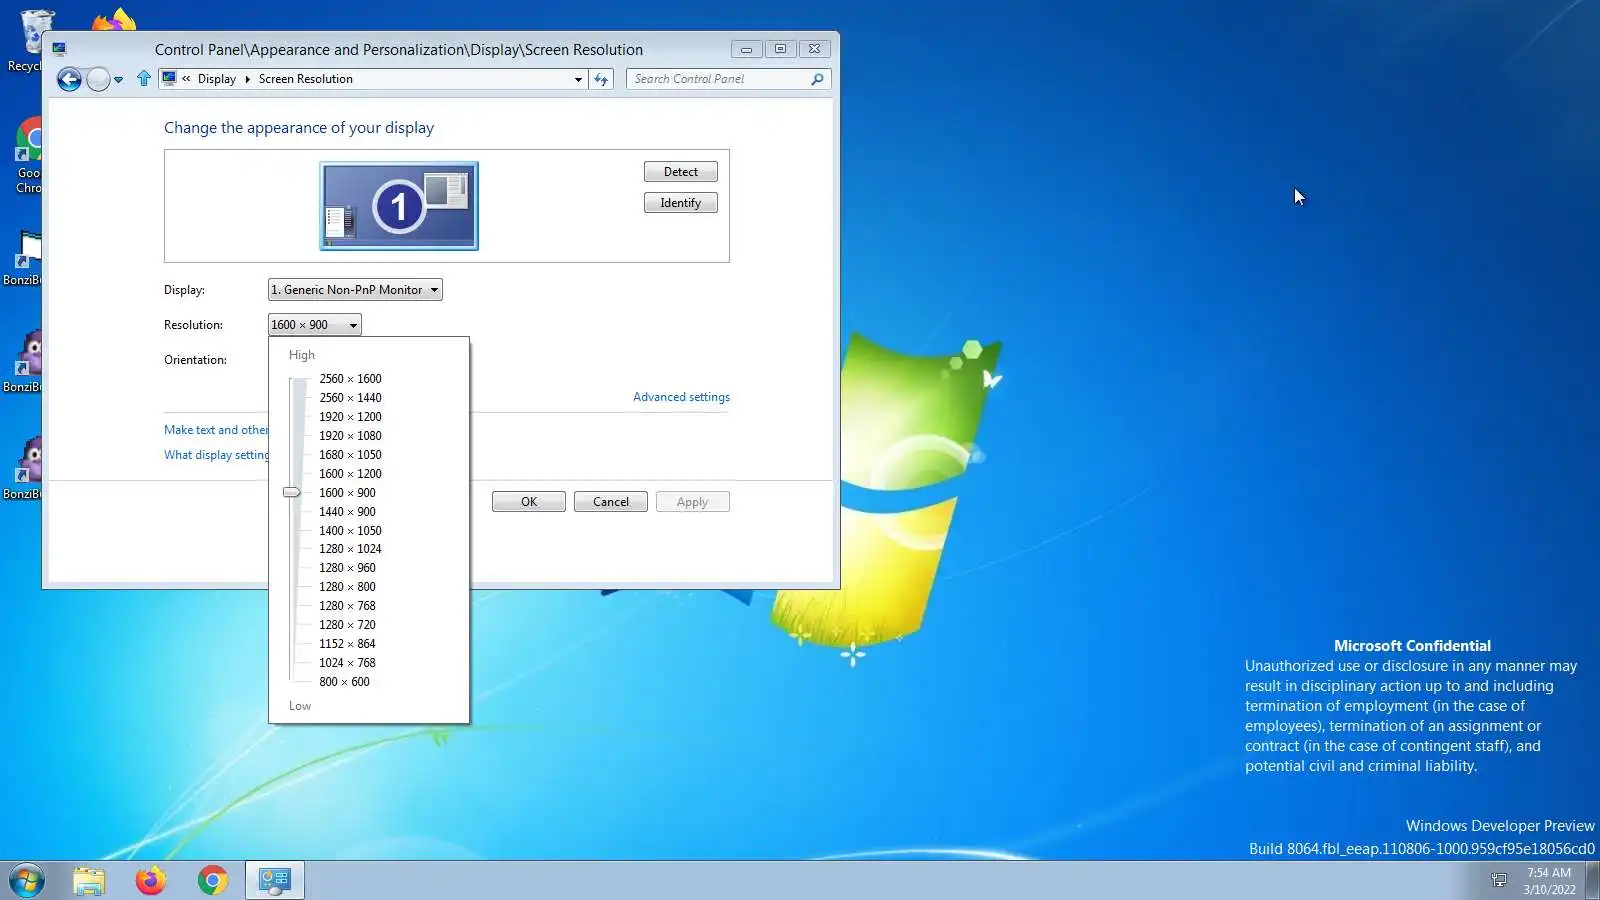Open Windows Explorer from the taskbar
1600x900 pixels.
89,881
